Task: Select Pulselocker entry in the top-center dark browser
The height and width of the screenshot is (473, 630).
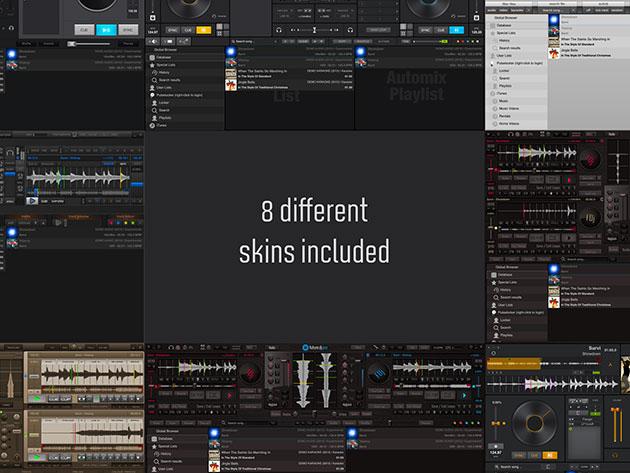Action: pos(185,95)
